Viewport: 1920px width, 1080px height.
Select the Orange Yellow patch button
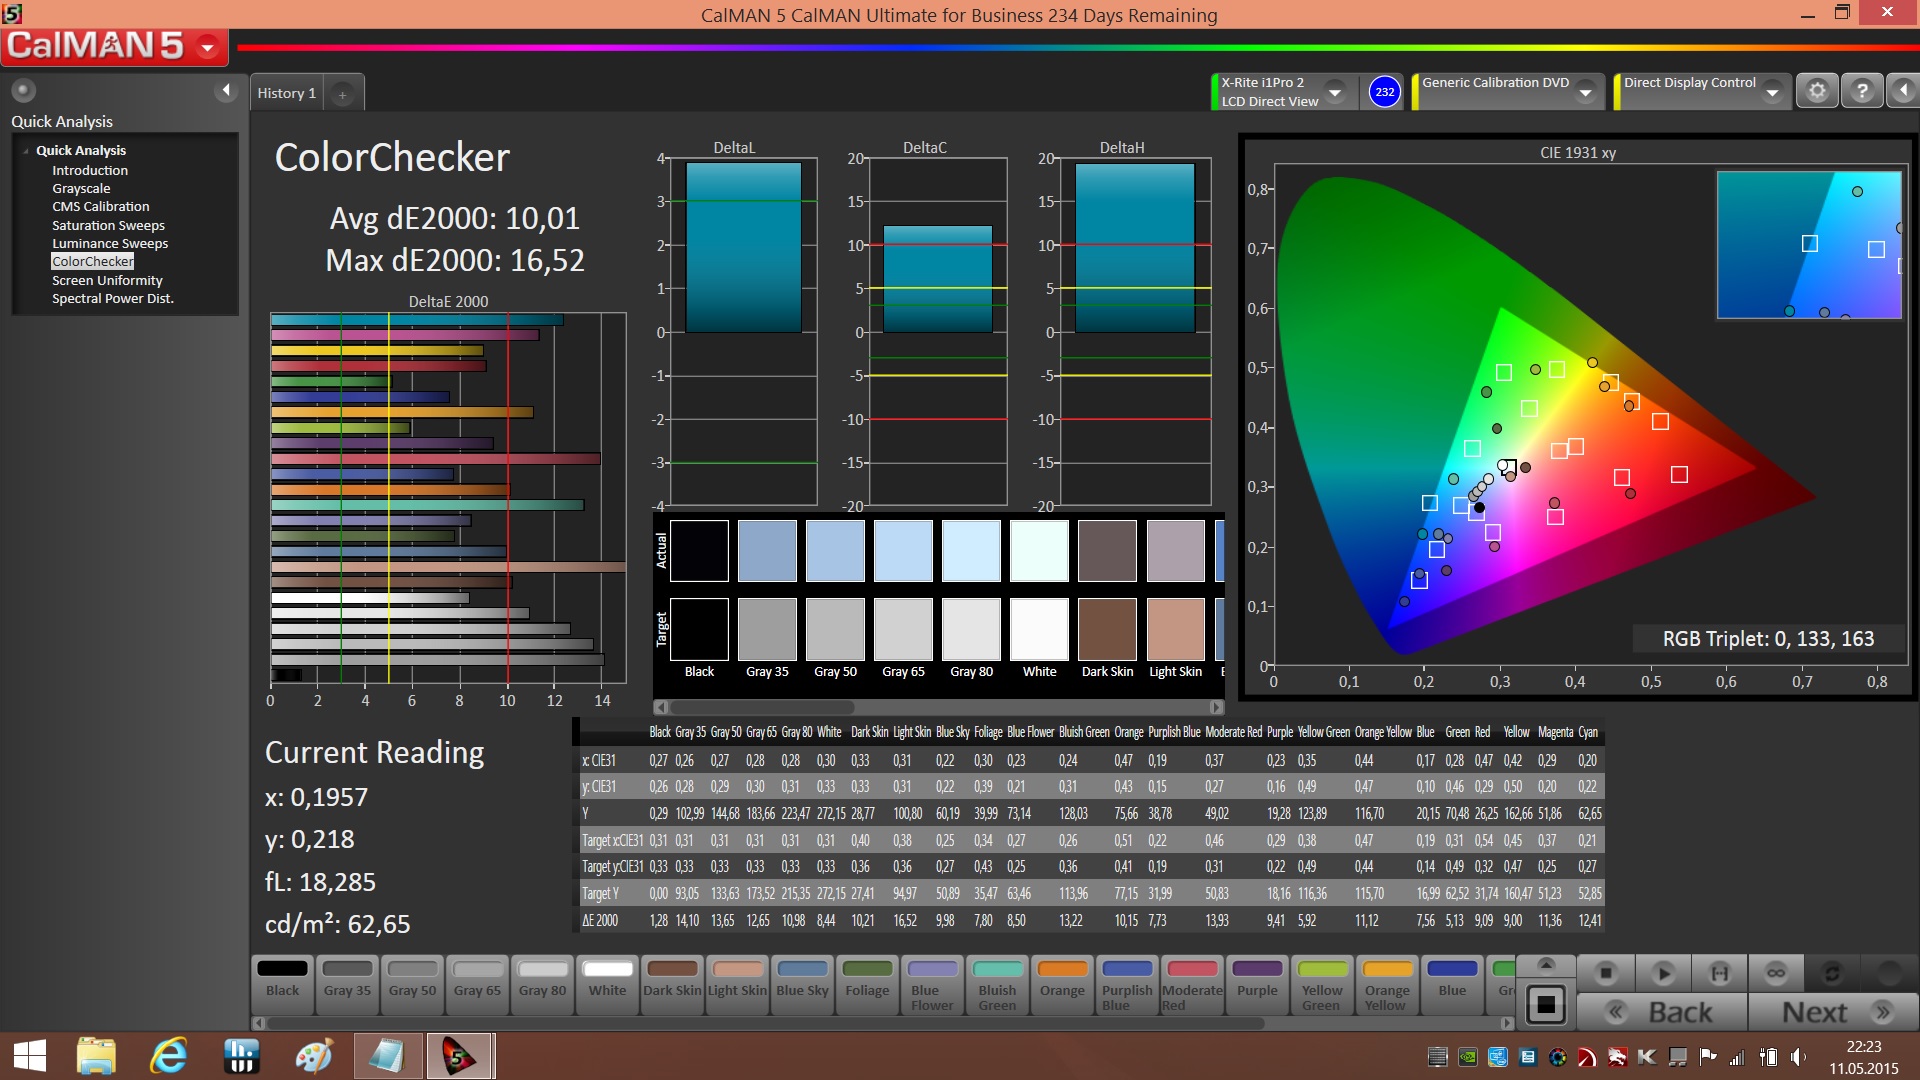click(1387, 986)
